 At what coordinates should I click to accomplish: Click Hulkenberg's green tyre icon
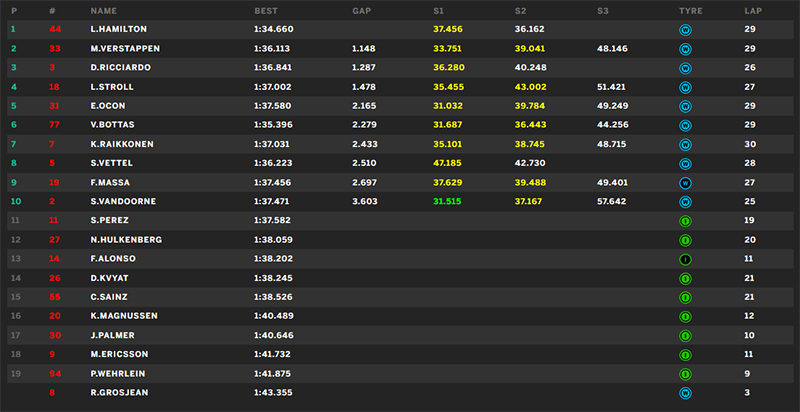pyautogui.click(x=685, y=240)
